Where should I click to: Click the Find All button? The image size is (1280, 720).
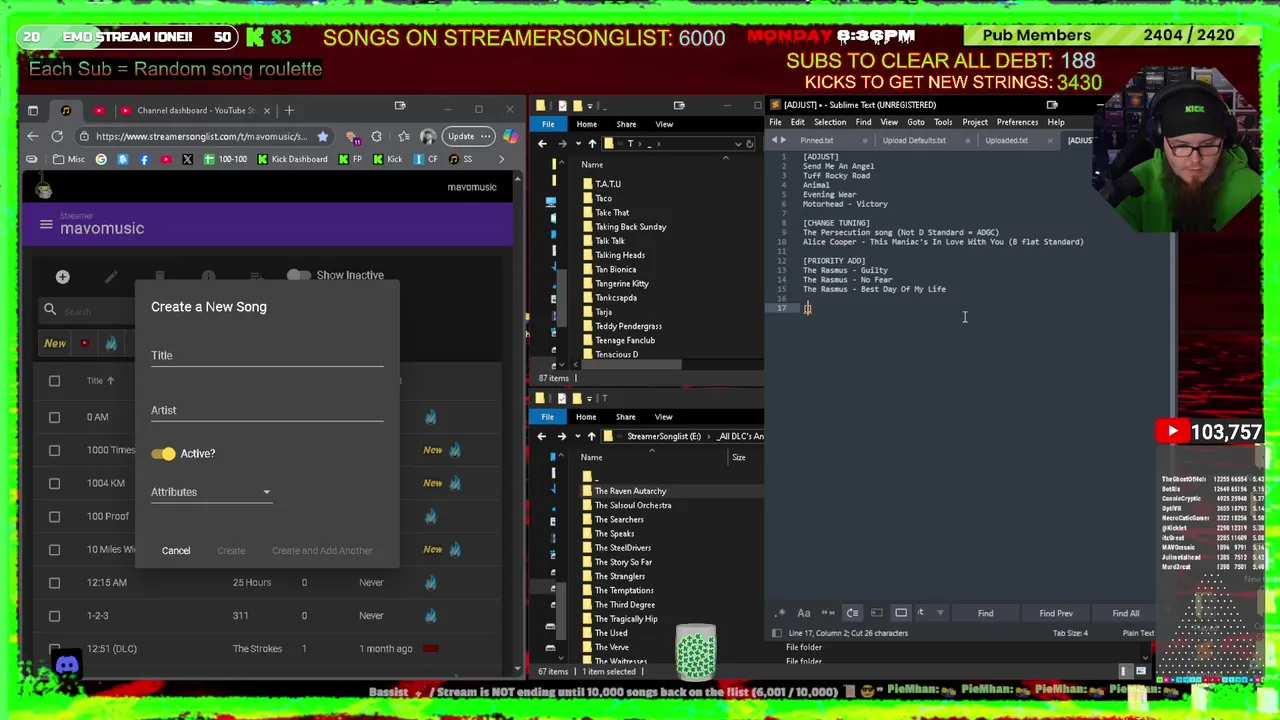[x=1126, y=613]
